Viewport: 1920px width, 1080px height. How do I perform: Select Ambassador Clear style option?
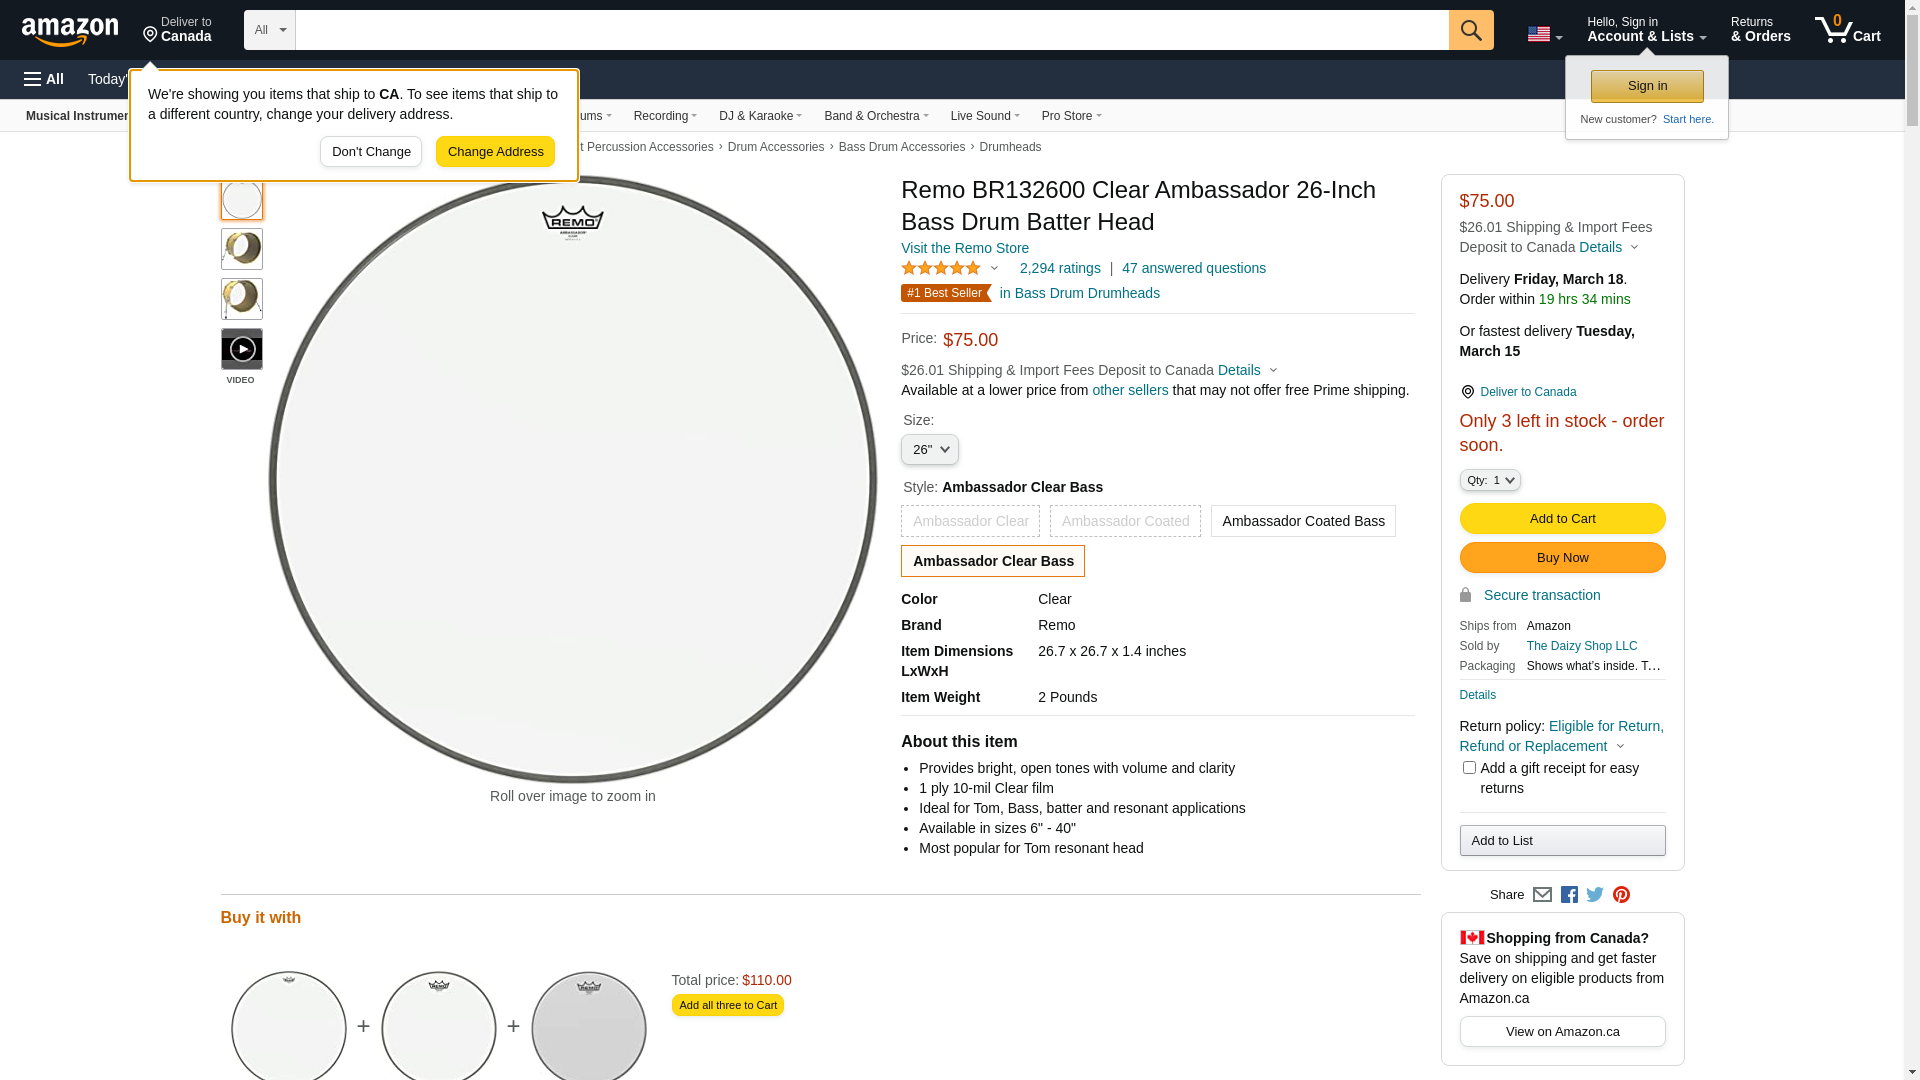tap(970, 521)
